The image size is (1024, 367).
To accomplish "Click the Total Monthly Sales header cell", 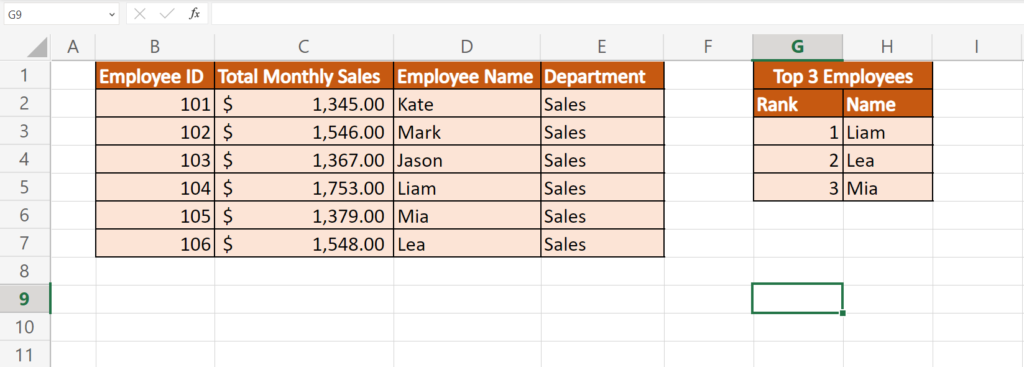I will coord(304,76).
